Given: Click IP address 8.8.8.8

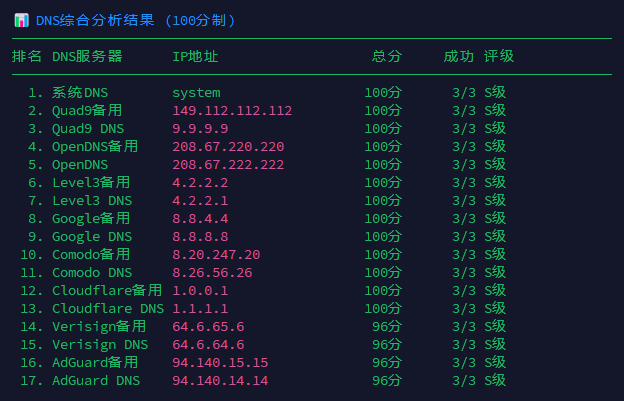Looking at the screenshot, I should coord(200,237).
